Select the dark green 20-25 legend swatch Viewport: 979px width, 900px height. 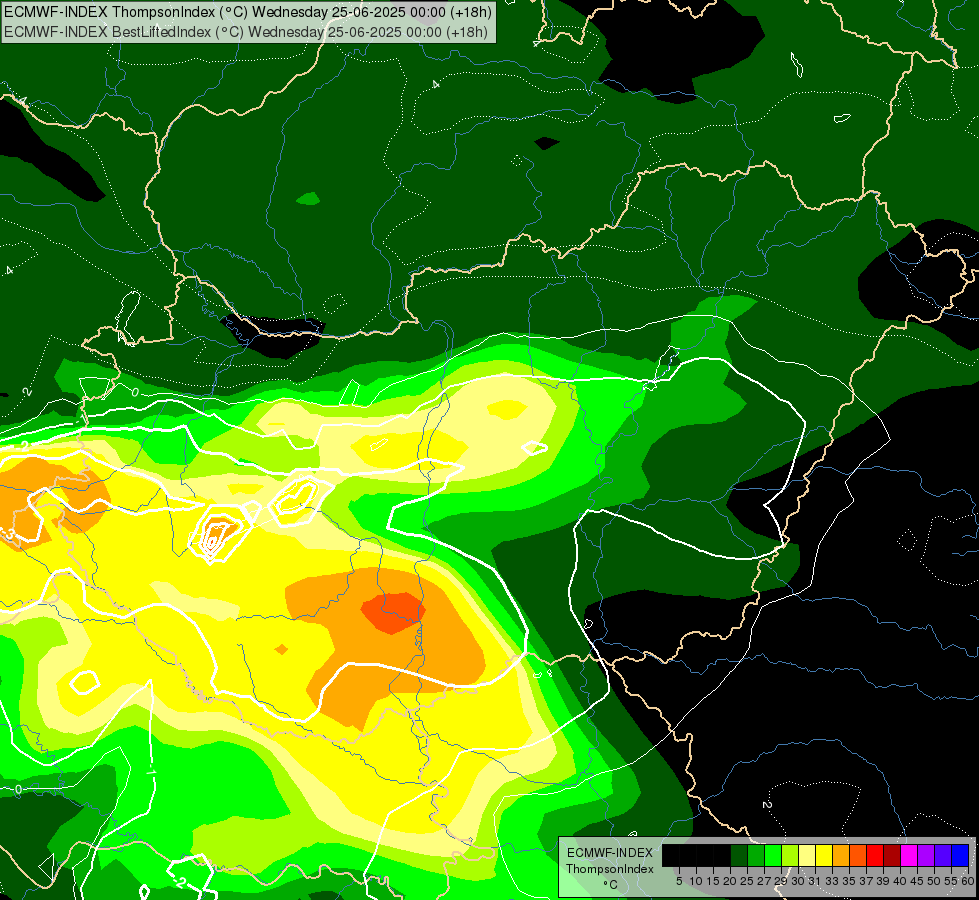click(739, 855)
